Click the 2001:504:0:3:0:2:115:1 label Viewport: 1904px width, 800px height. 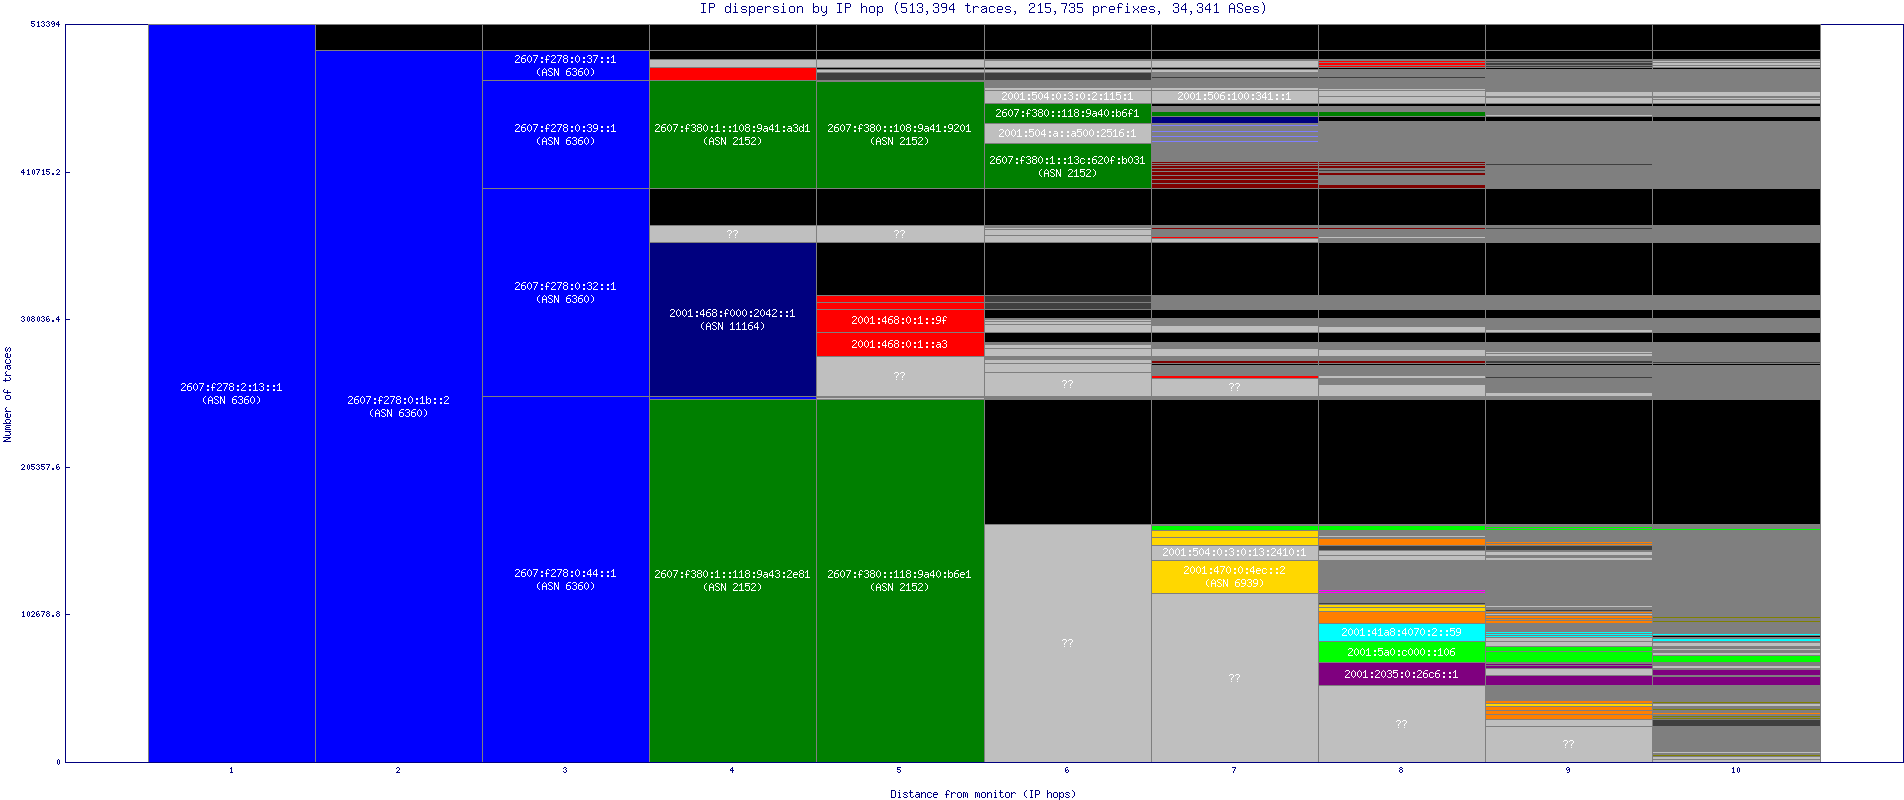click(x=1067, y=97)
